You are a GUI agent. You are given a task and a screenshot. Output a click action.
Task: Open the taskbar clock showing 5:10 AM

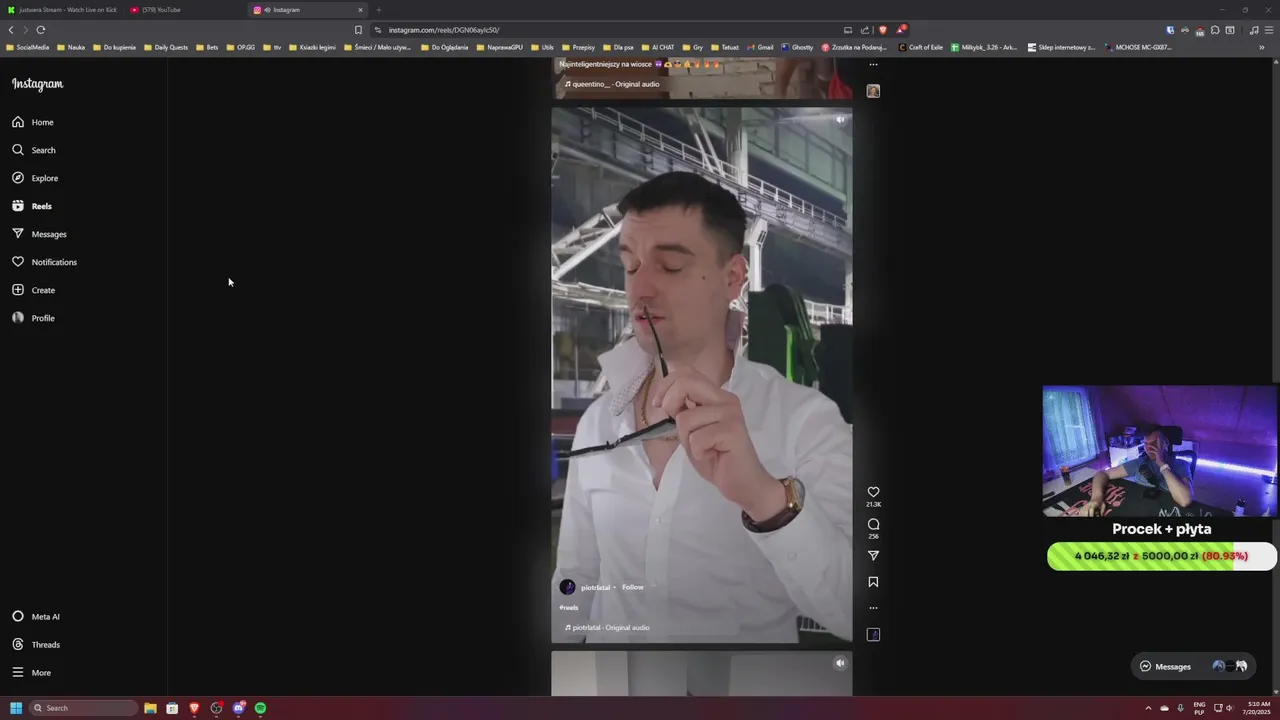(1257, 708)
